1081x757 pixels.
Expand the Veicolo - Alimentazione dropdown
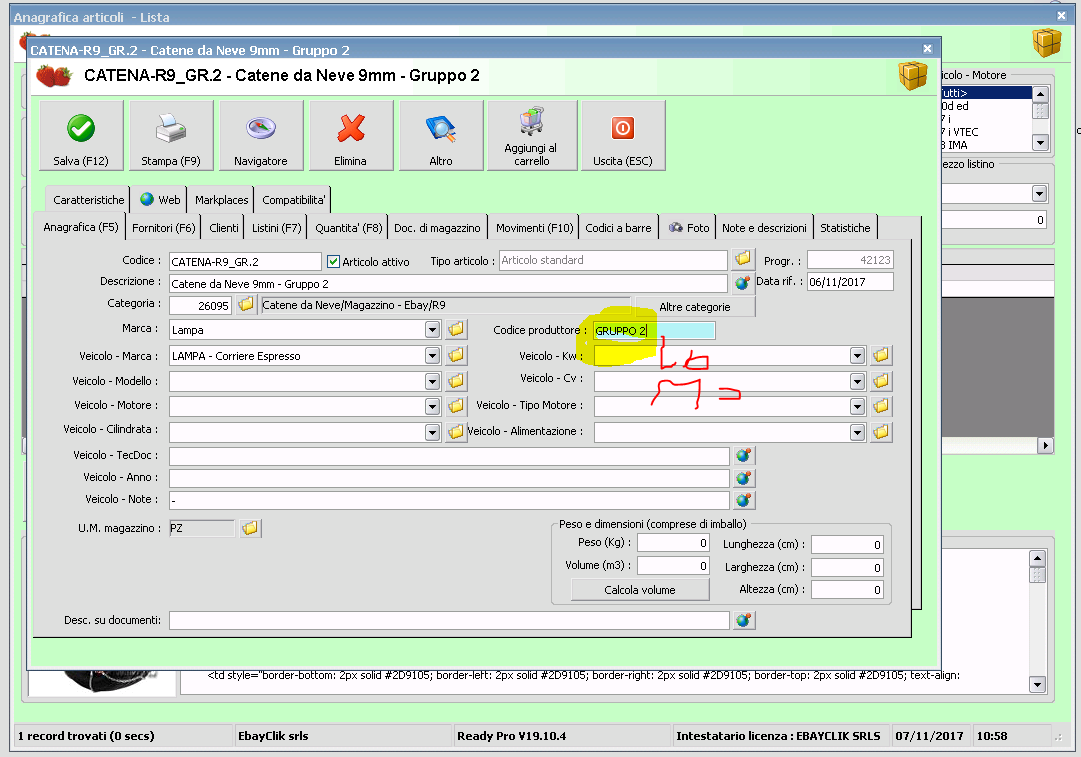coord(857,432)
